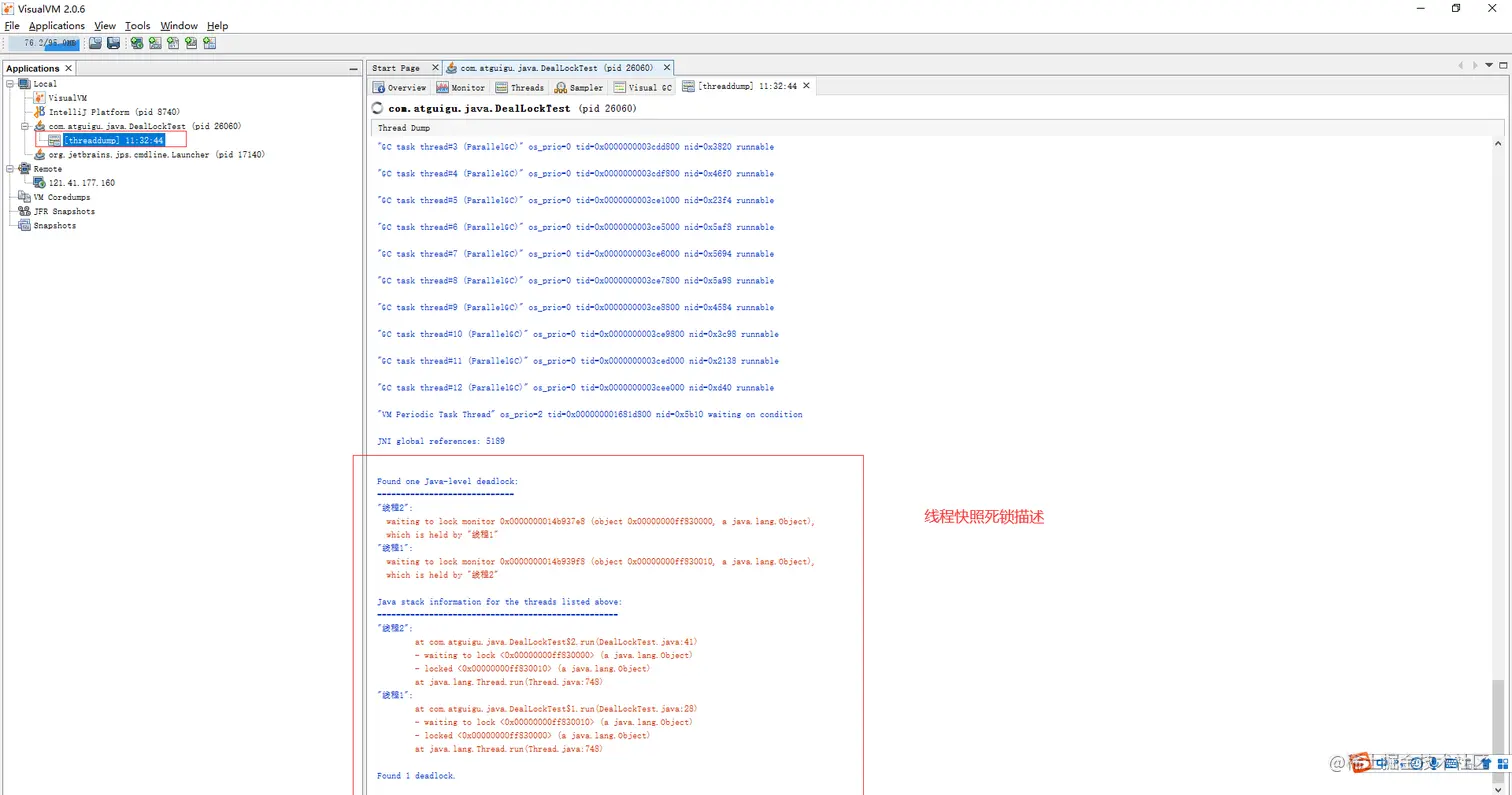
Task: Click the Snapshots icon in Applications tree
Action: click(25, 225)
